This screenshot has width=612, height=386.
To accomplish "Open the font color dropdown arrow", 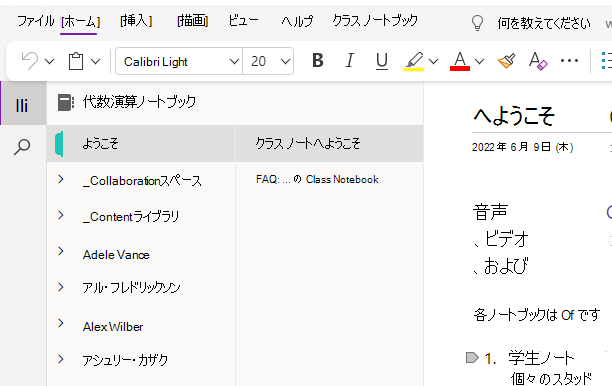I will pos(480,62).
